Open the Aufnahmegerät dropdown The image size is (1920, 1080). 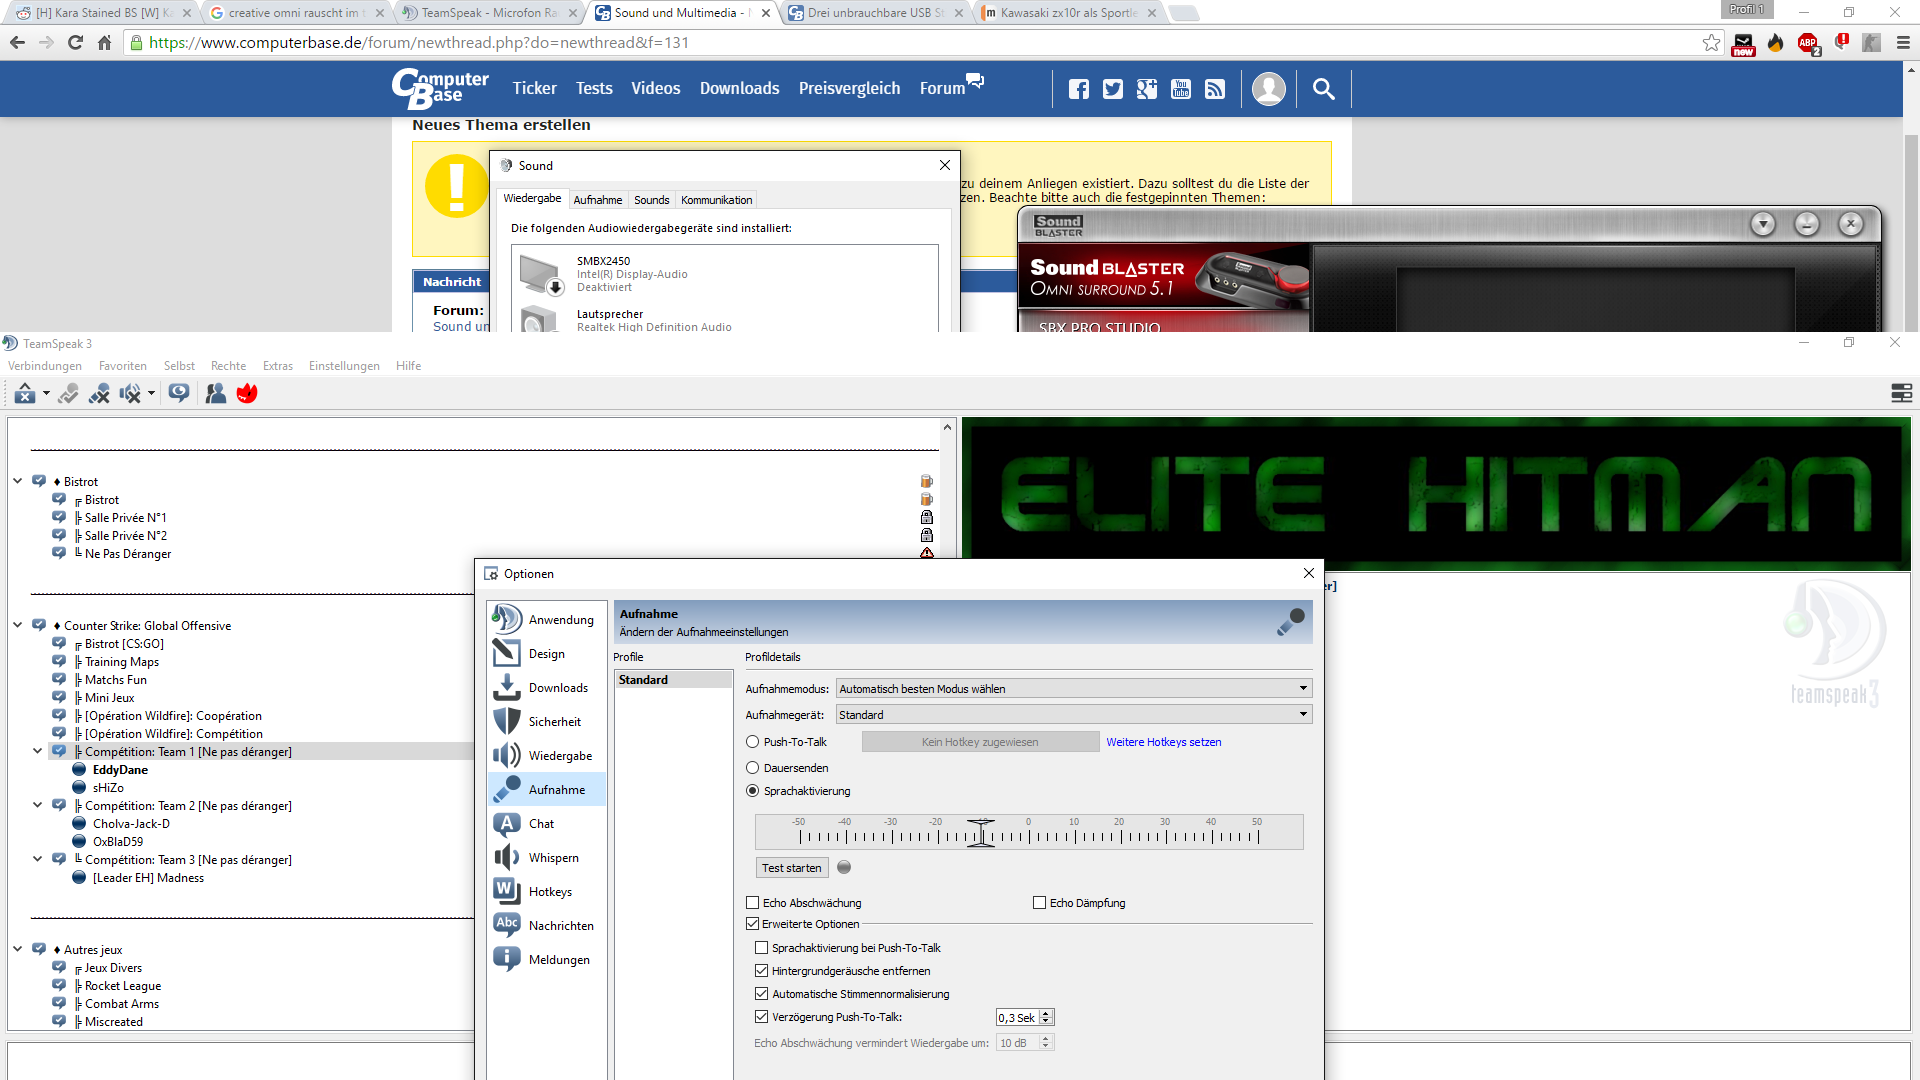(x=1074, y=715)
